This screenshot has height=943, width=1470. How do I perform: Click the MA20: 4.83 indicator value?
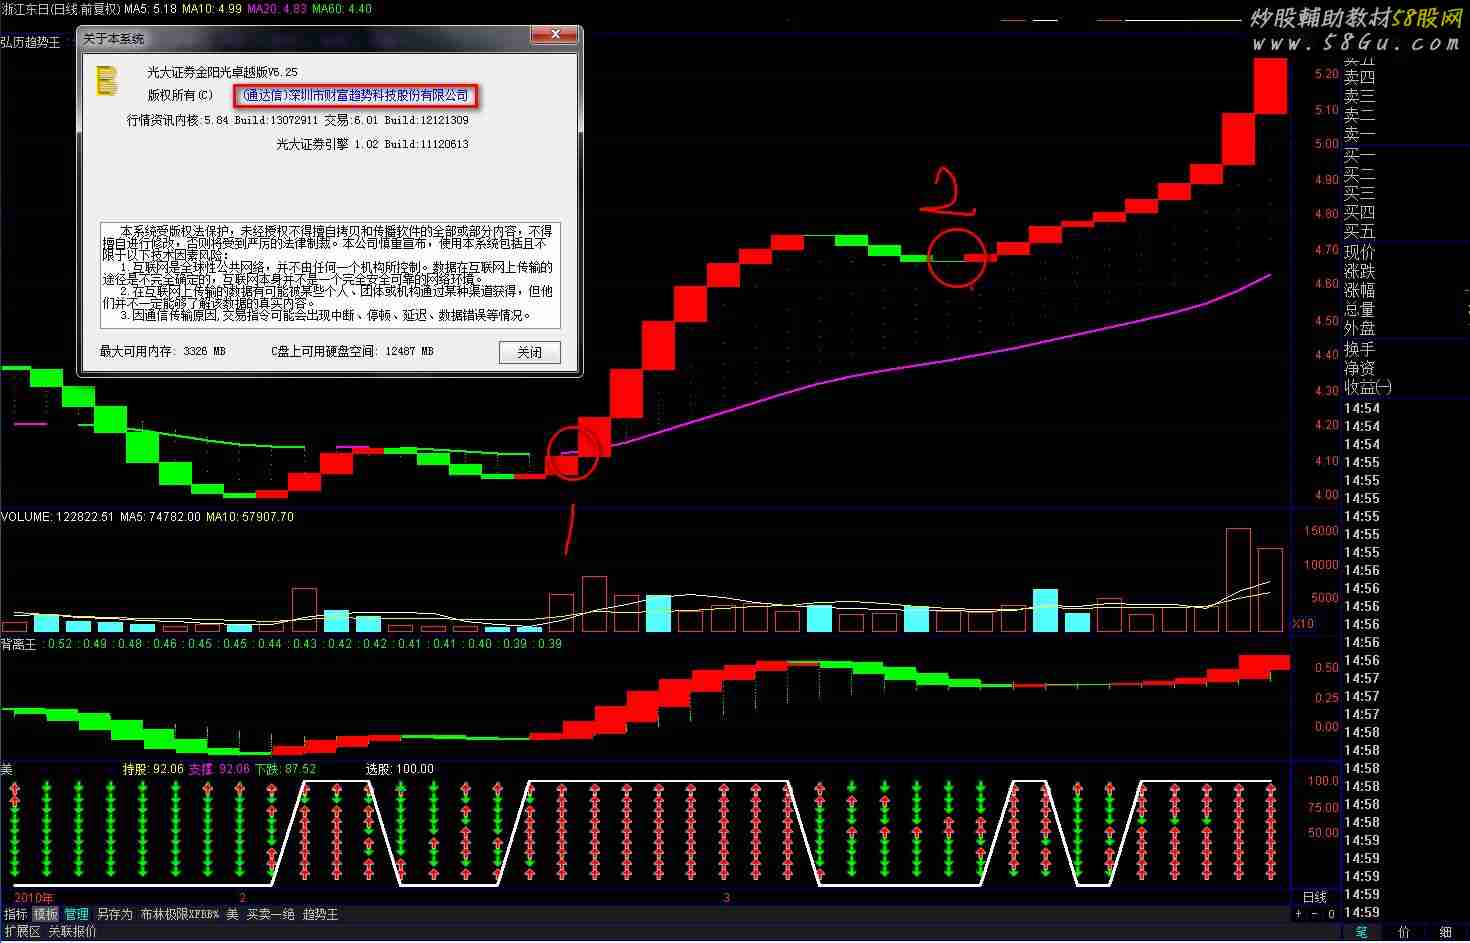[277, 9]
